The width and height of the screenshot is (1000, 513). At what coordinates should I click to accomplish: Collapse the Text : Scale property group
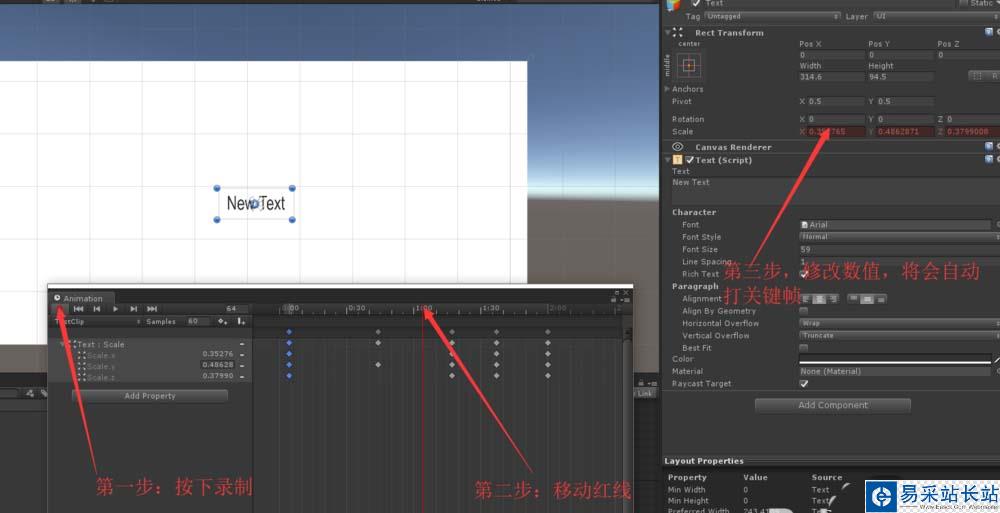coord(64,345)
